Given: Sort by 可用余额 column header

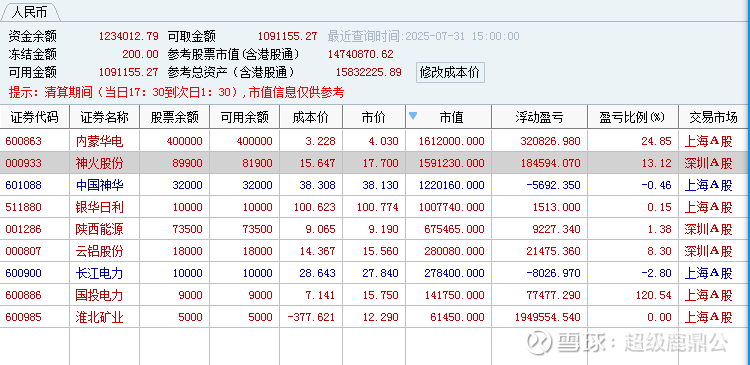Looking at the screenshot, I should coord(244,117).
